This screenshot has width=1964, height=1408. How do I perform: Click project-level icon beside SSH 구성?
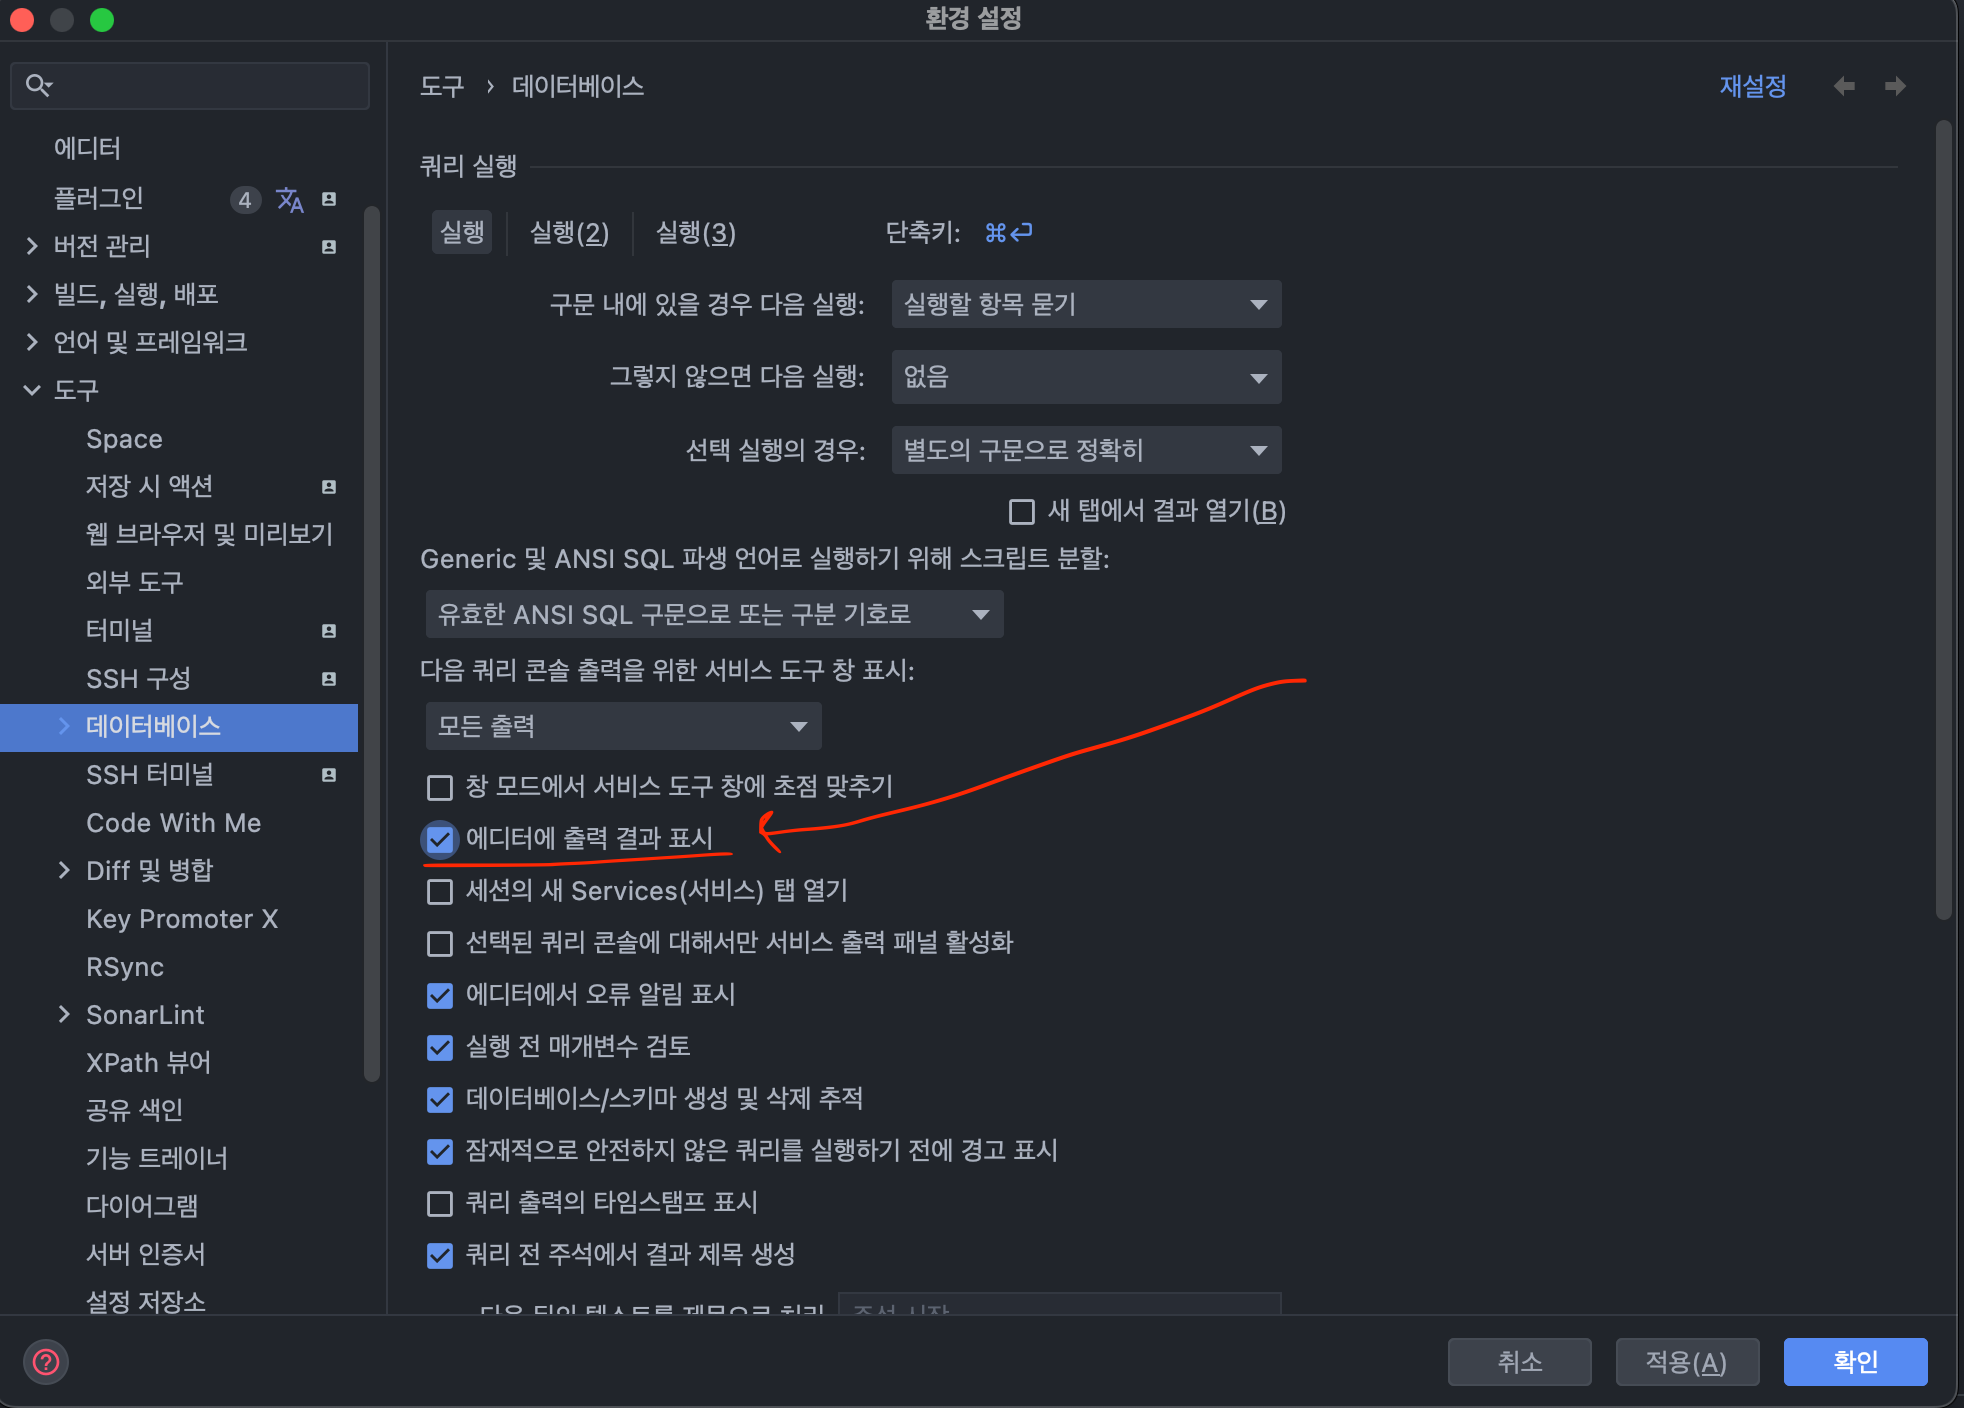pos(329,679)
